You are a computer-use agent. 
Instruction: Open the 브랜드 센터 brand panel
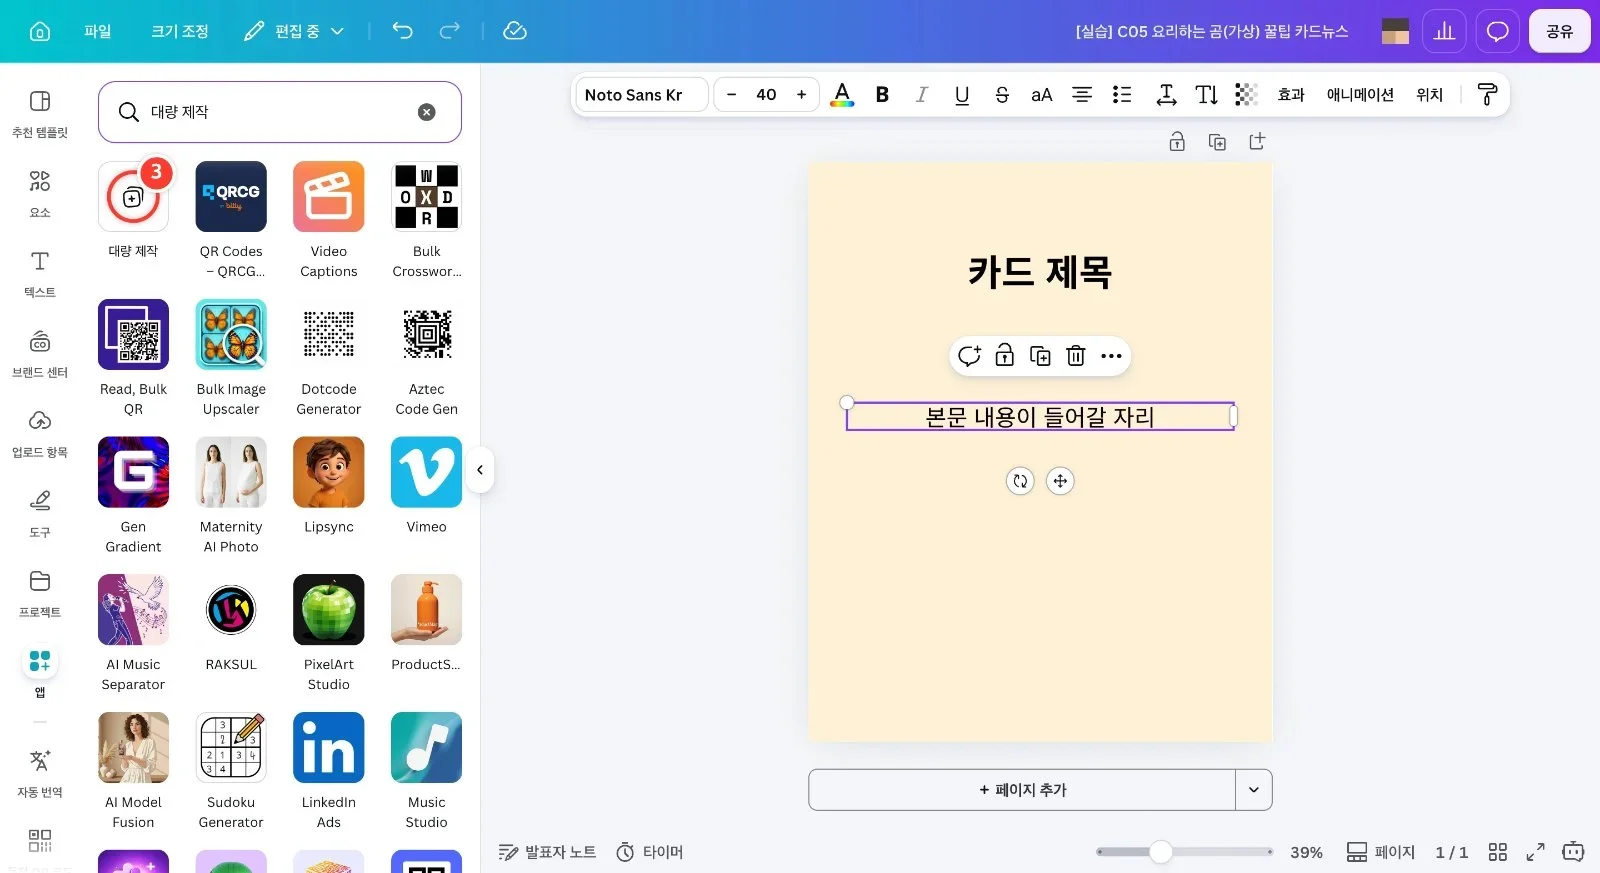coord(40,353)
